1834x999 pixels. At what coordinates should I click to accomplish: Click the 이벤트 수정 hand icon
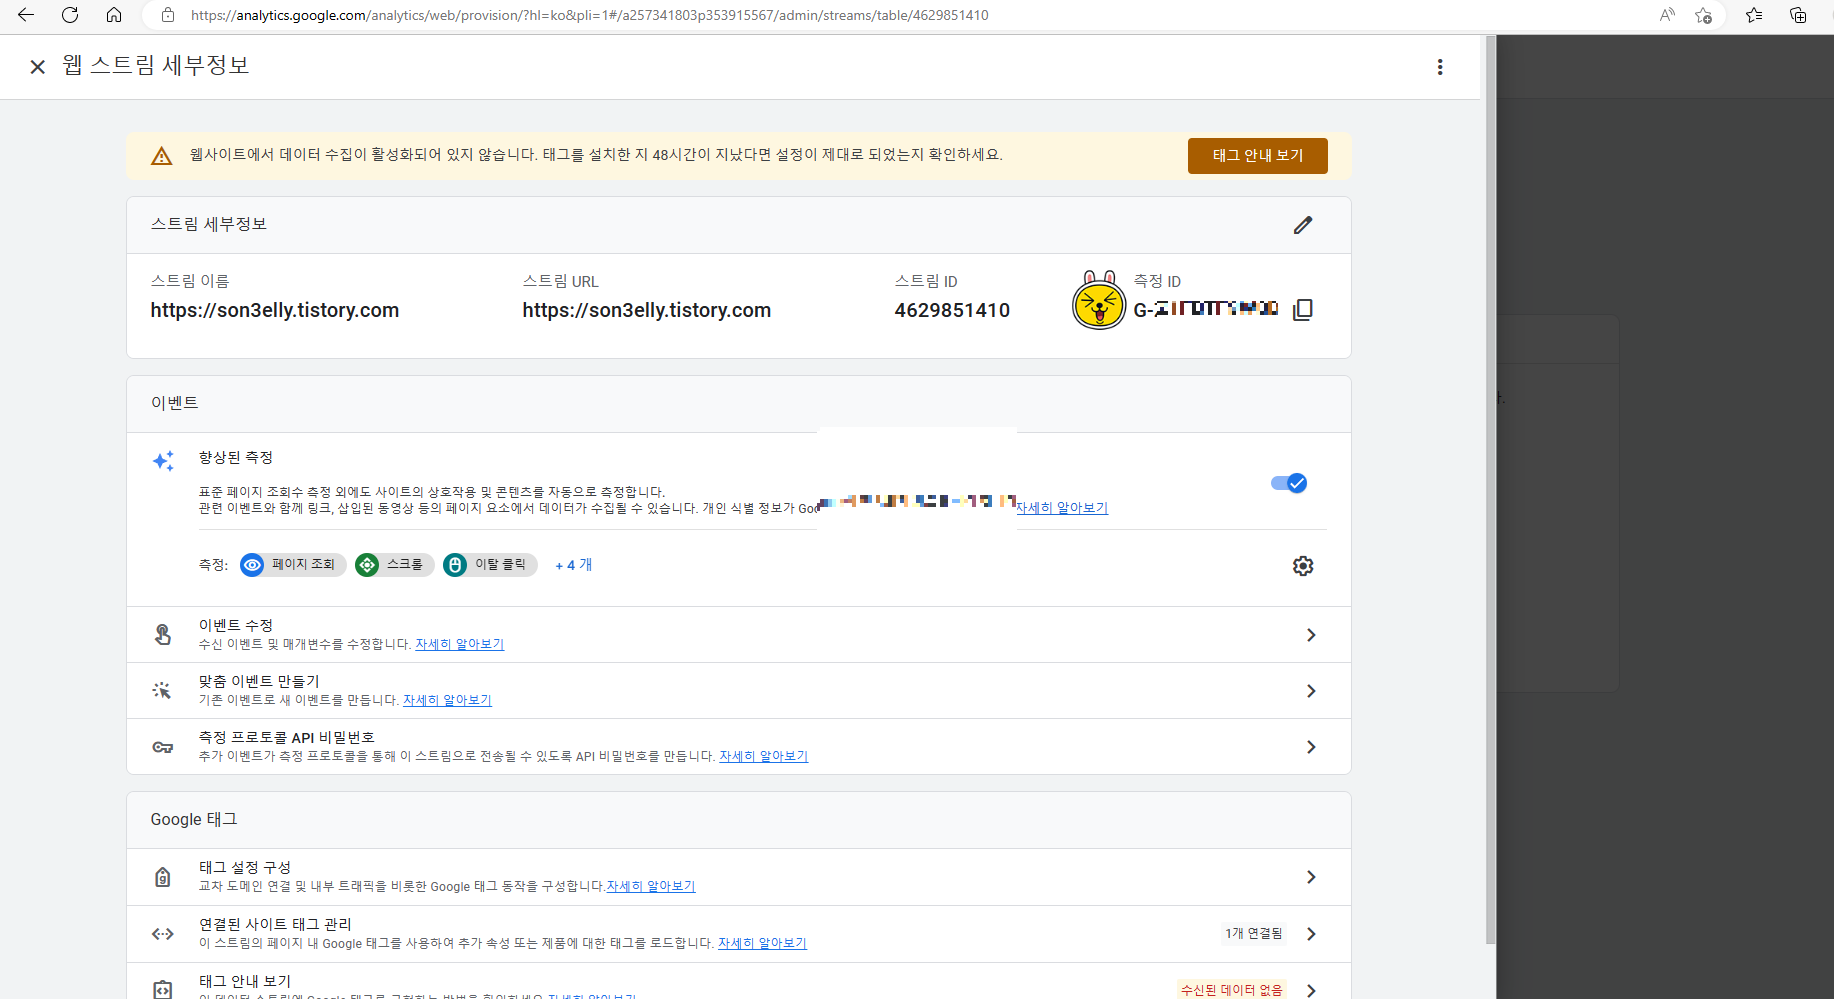pos(163,635)
